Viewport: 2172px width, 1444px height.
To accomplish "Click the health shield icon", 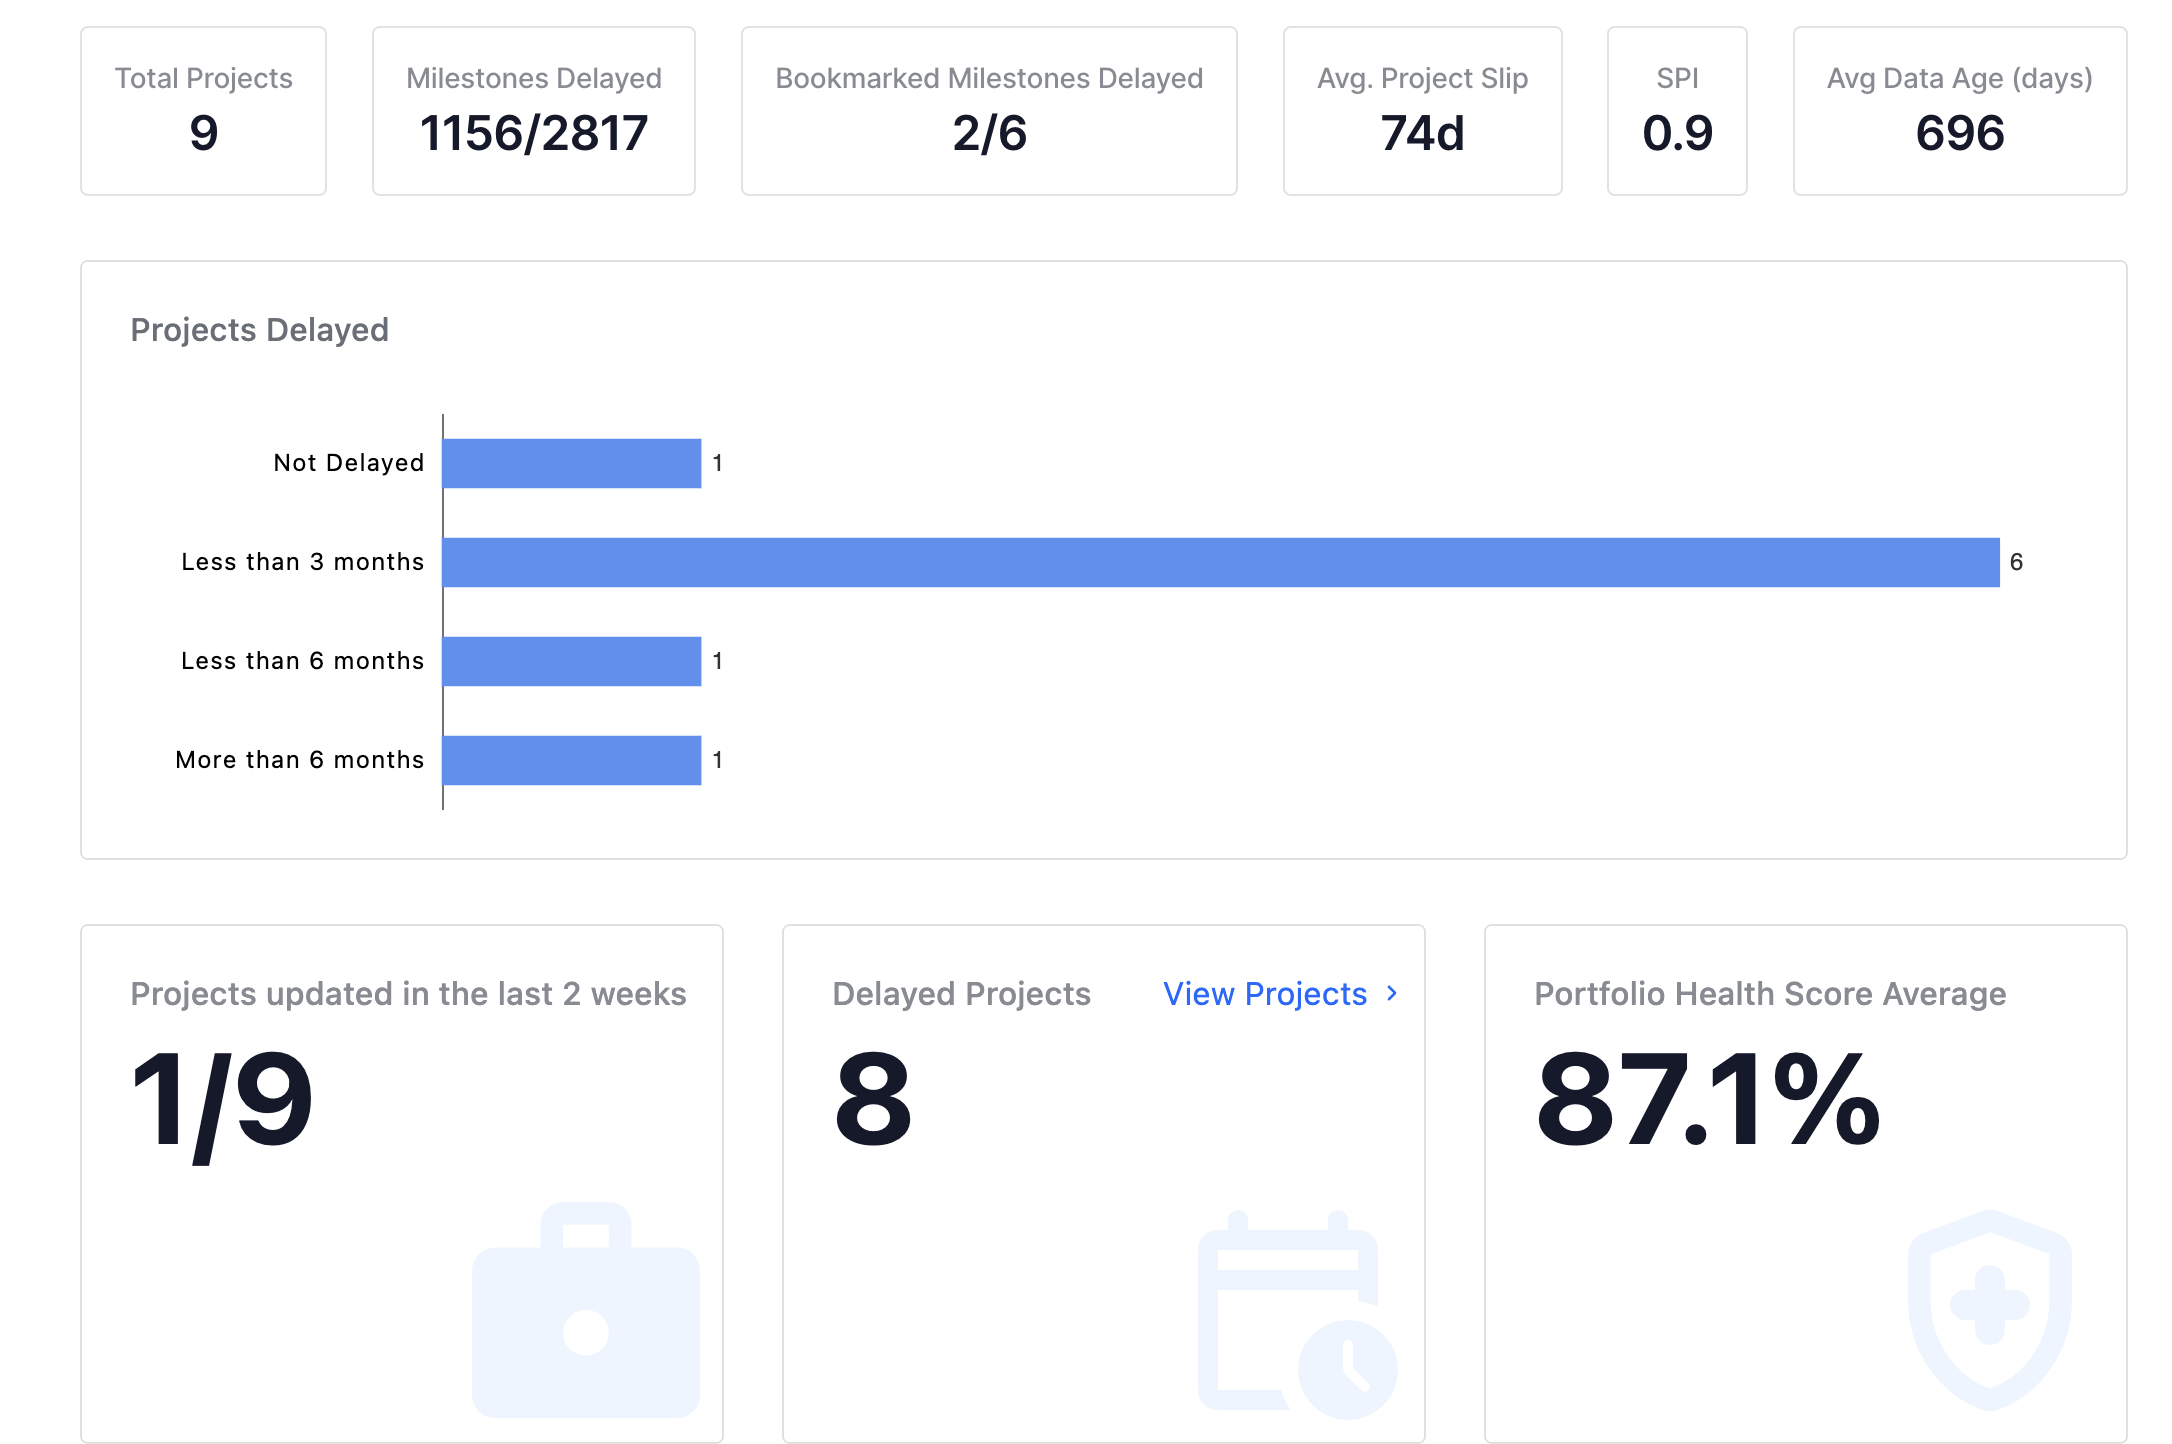I will click(1989, 1308).
